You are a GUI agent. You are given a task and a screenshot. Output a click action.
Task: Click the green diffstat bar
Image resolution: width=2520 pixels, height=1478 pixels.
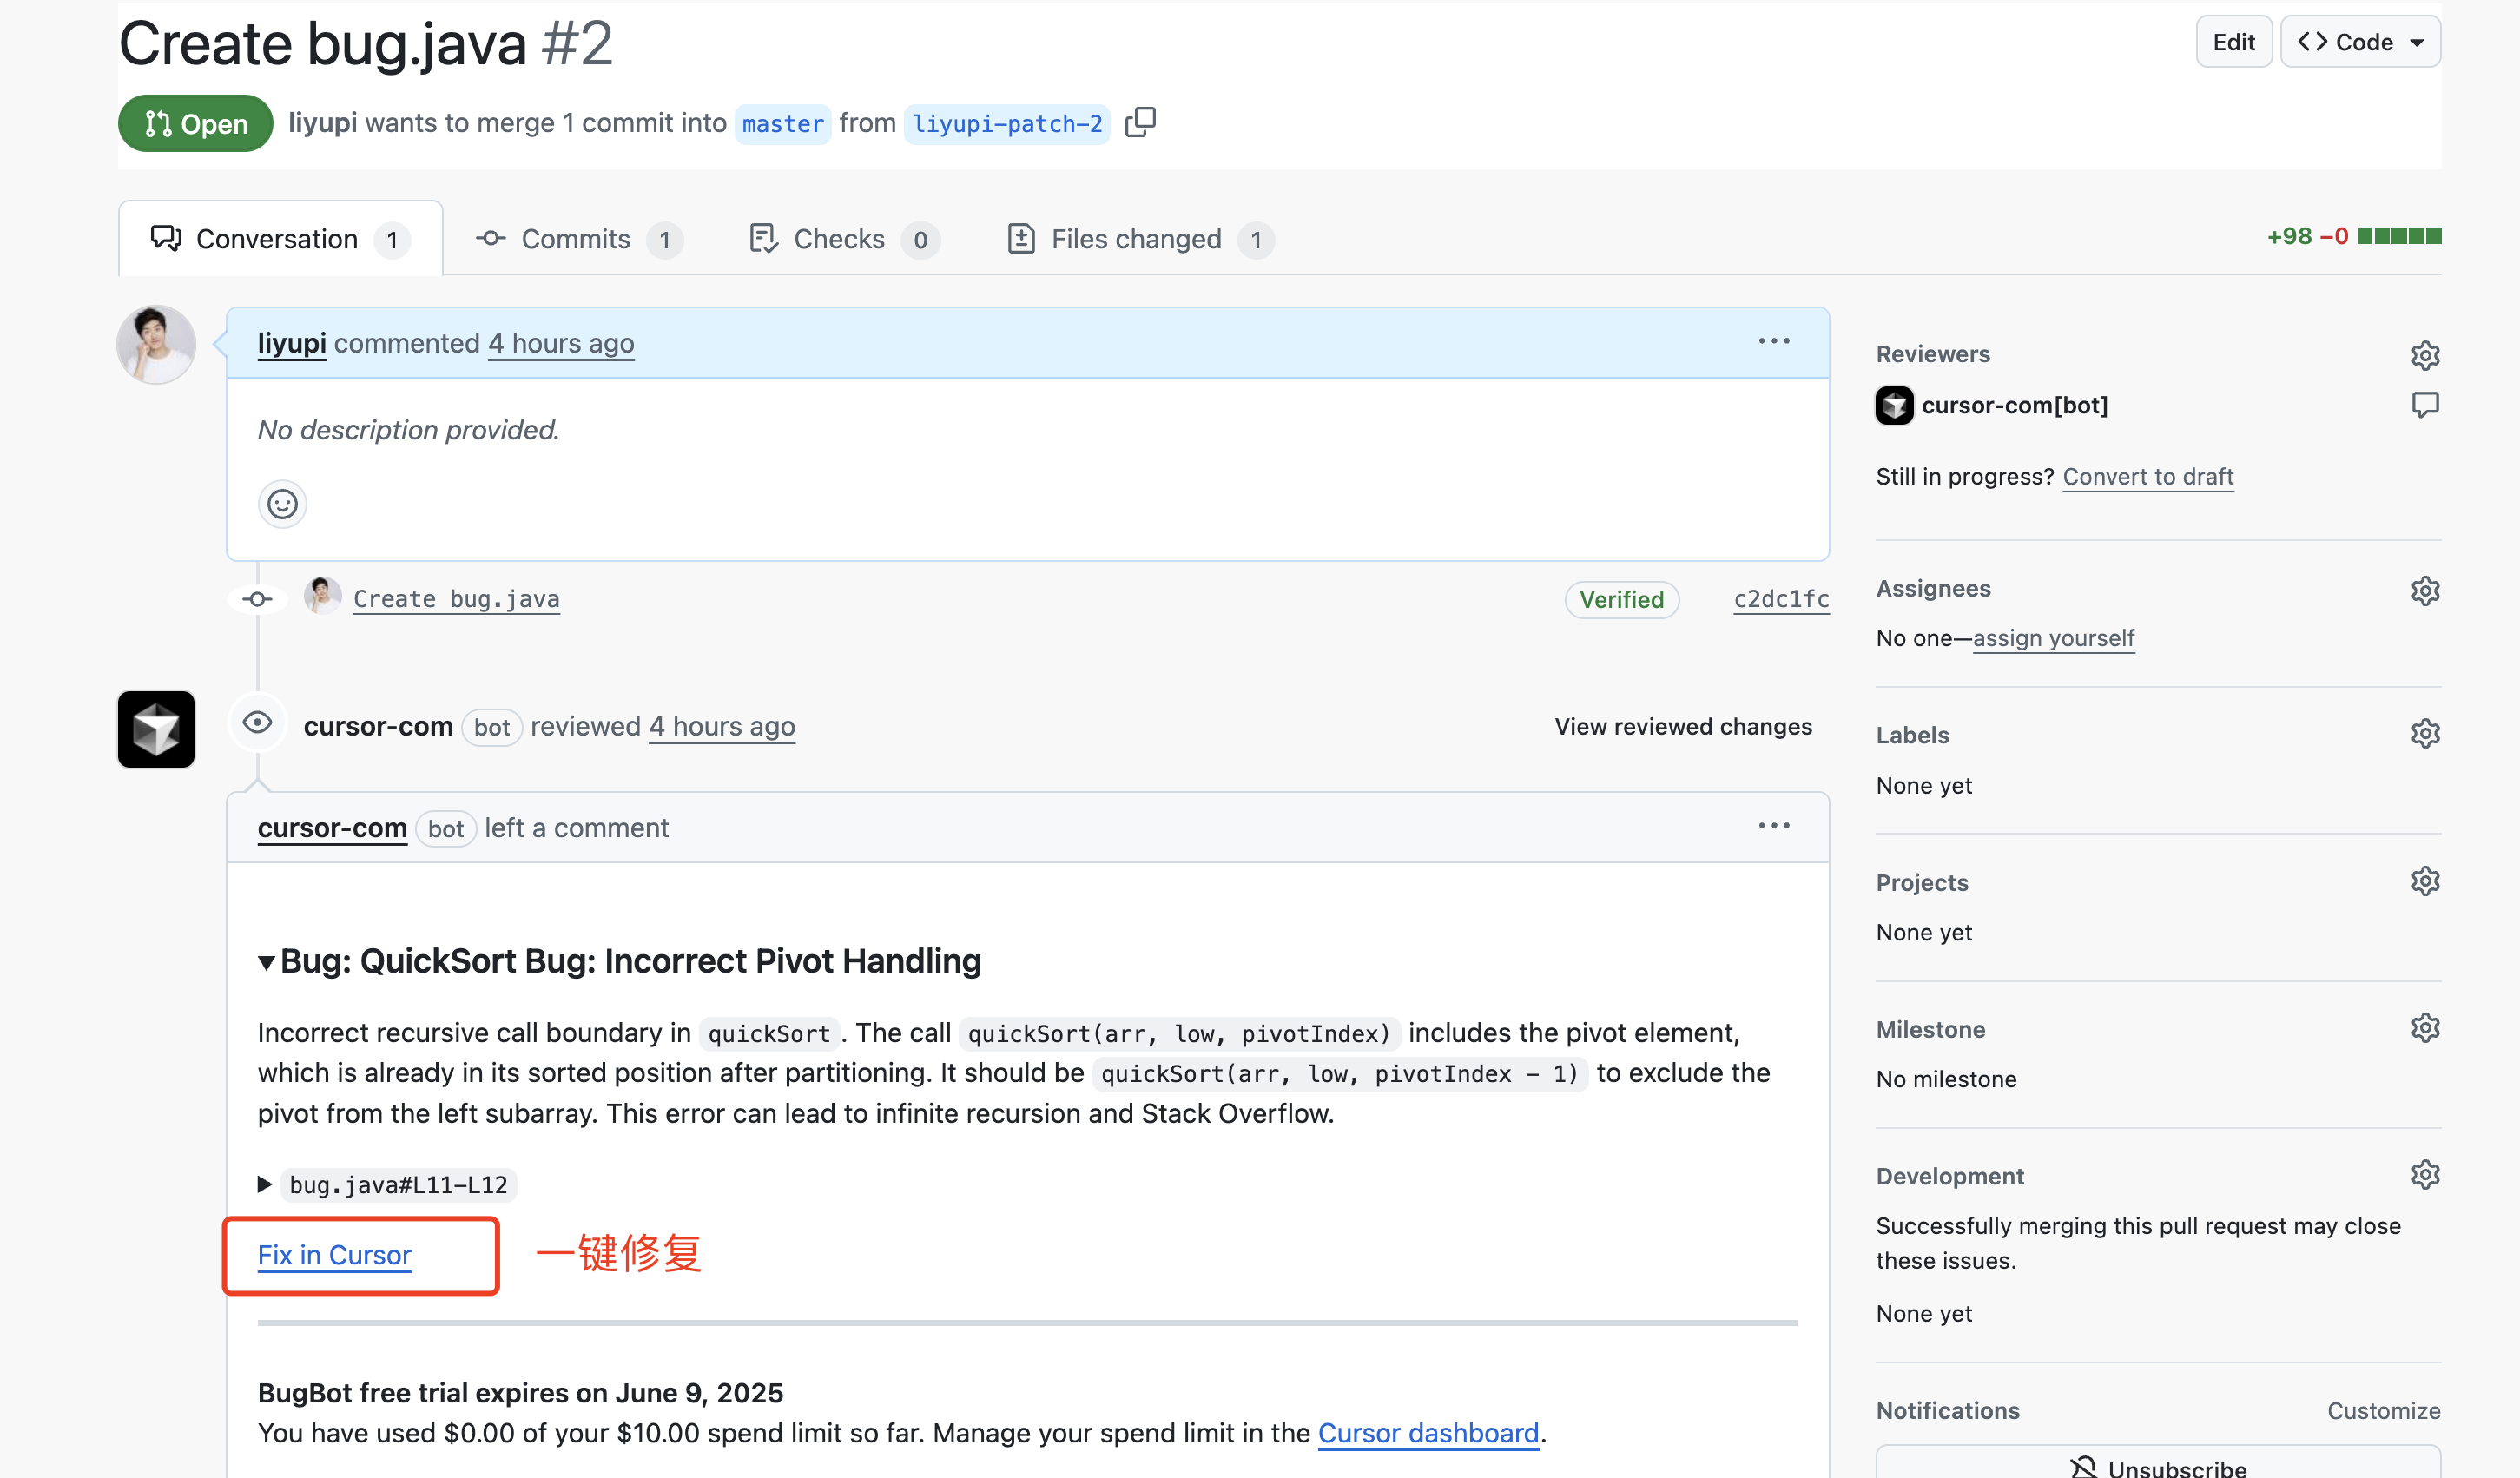2399,236
